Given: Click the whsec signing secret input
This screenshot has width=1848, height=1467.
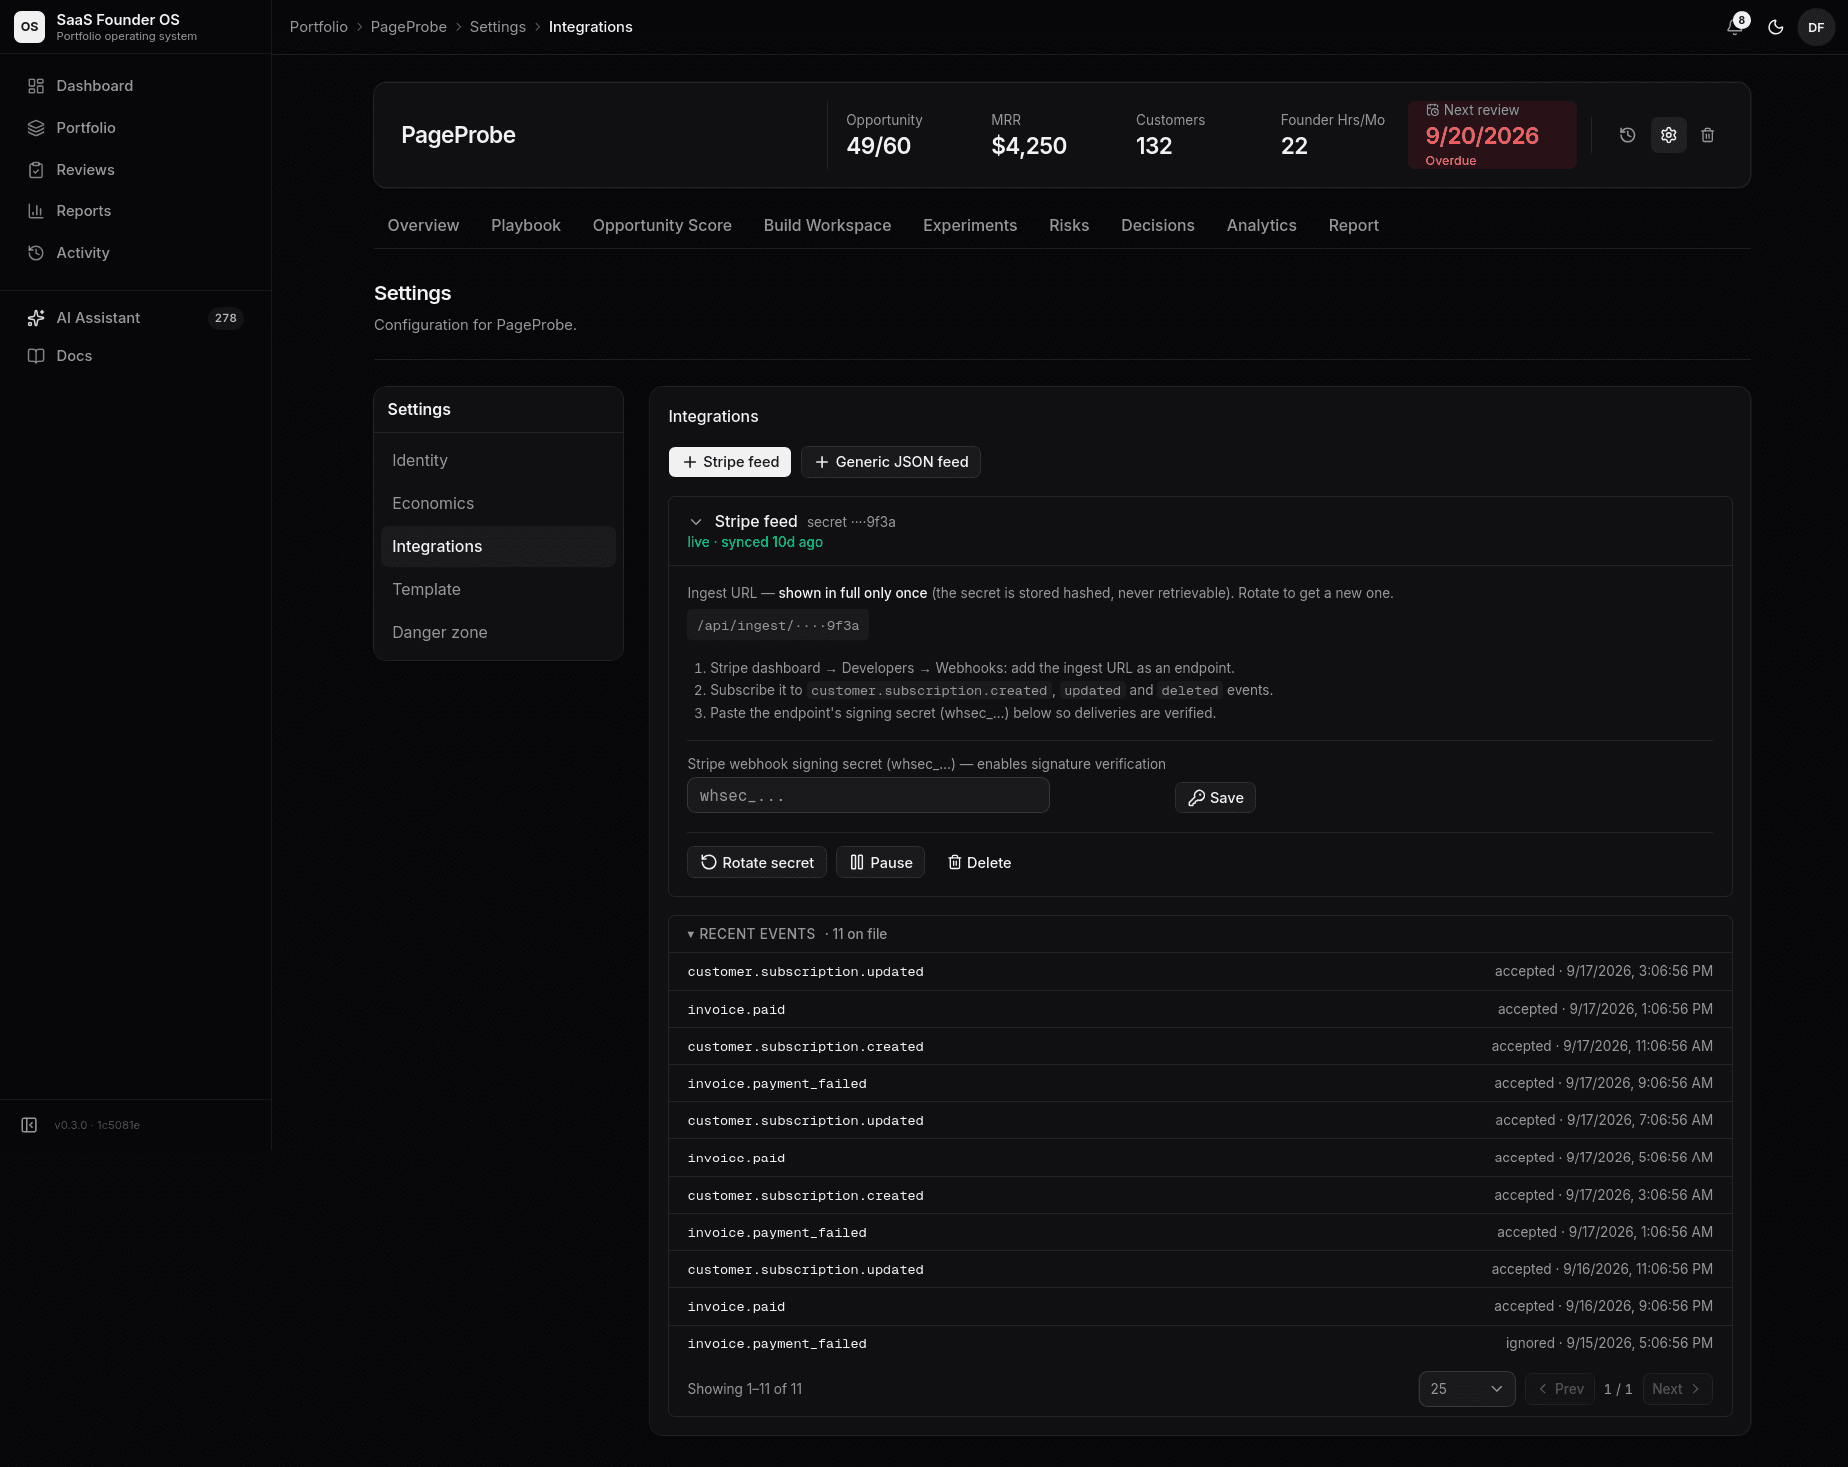Looking at the screenshot, I should (x=868, y=796).
